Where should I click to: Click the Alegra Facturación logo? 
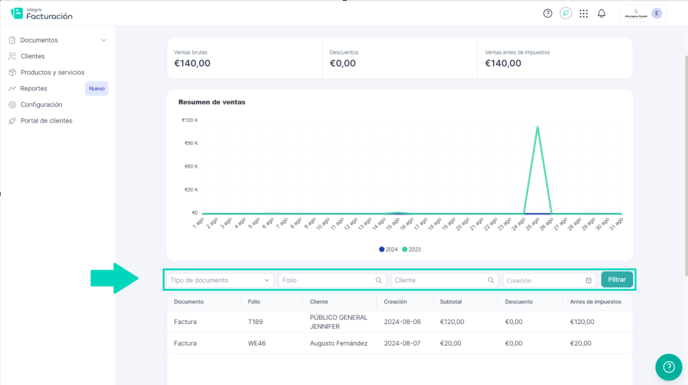[x=42, y=14]
